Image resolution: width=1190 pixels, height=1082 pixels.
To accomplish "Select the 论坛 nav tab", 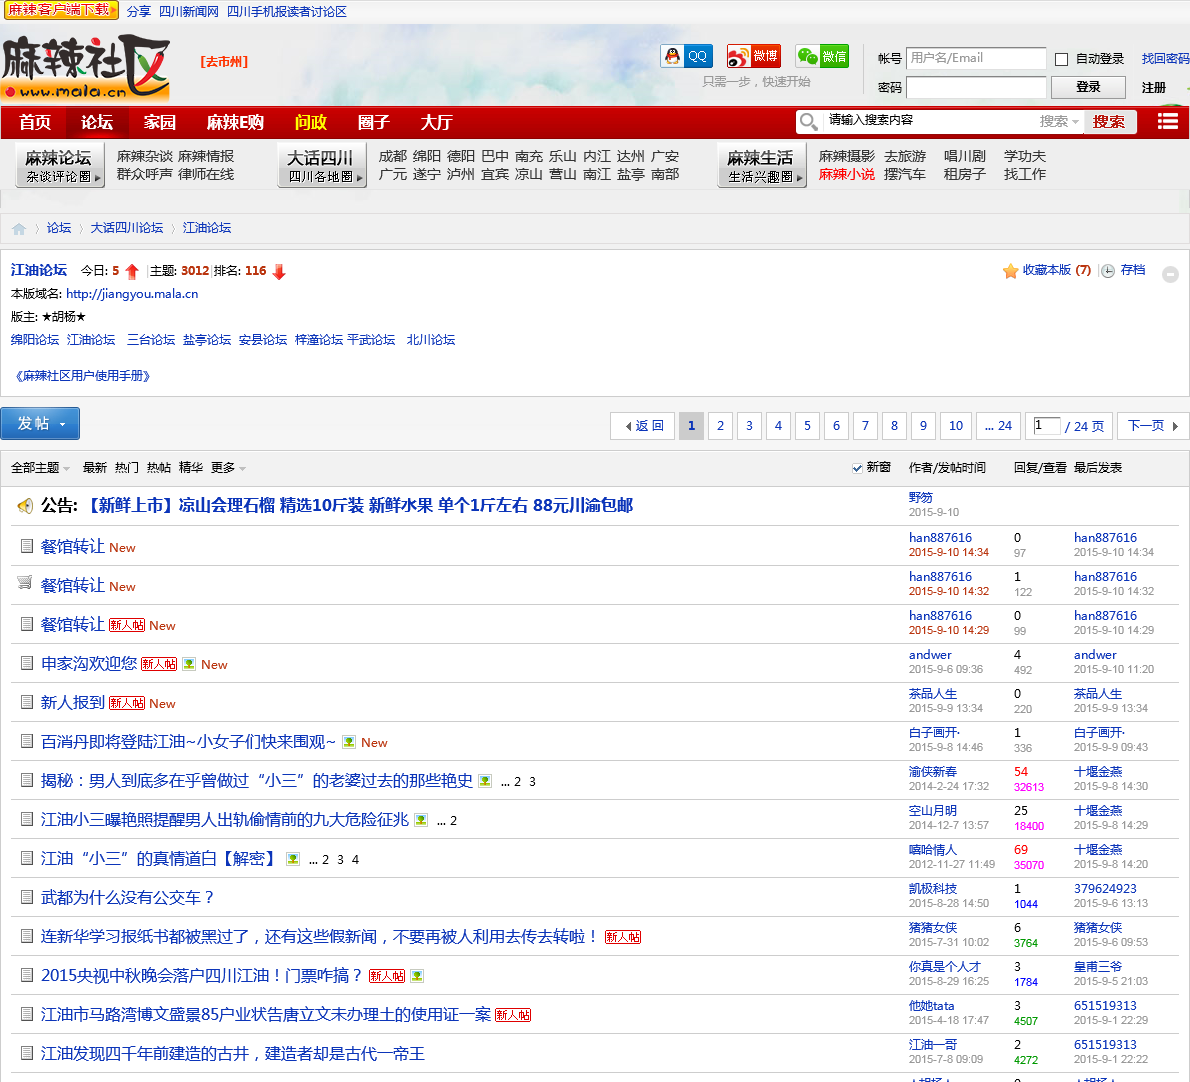I will pos(97,122).
